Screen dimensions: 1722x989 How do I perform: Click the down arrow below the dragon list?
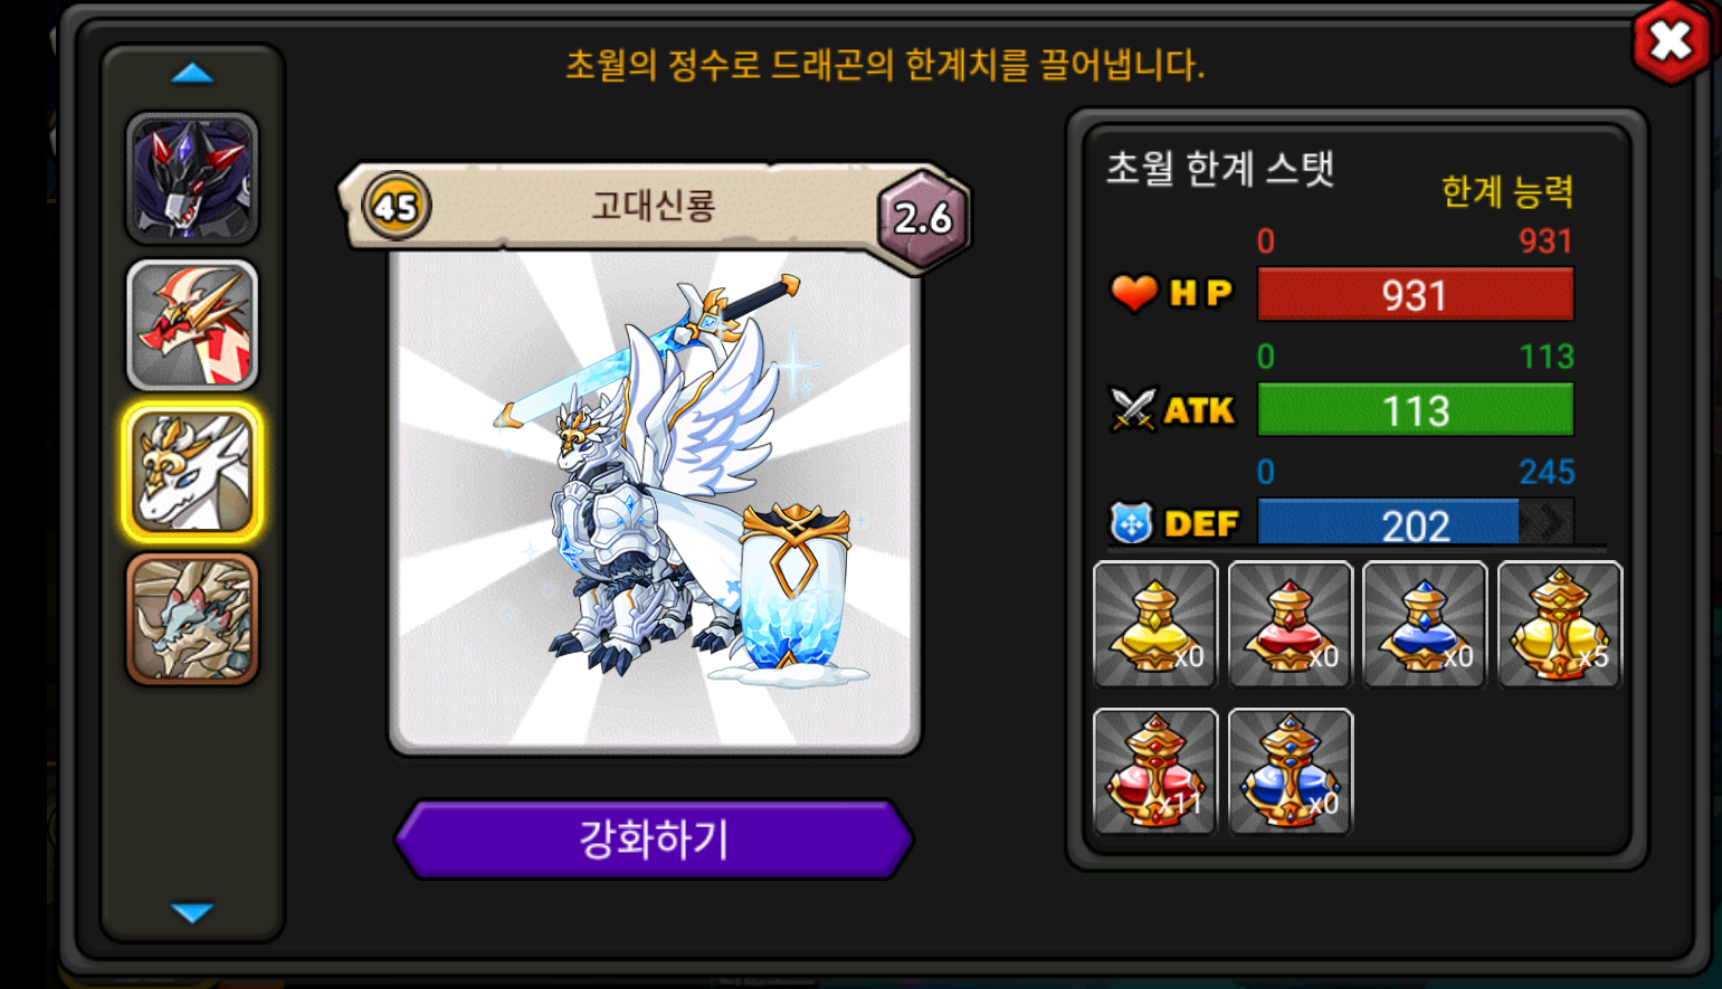point(192,912)
